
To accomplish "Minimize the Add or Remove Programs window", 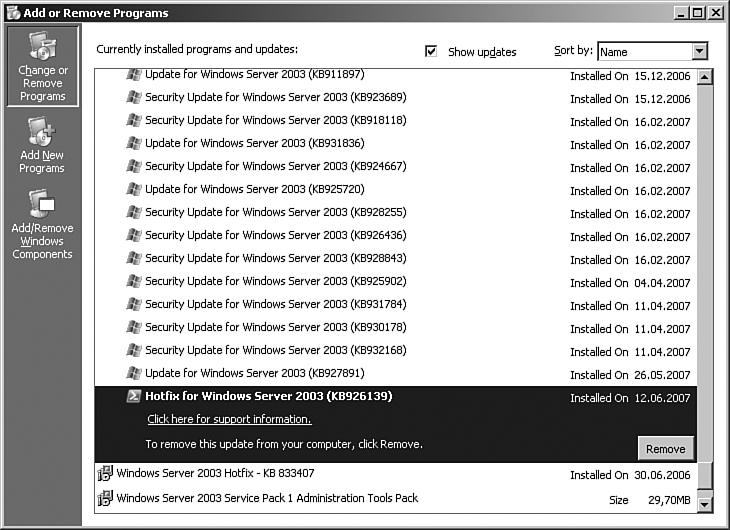I will point(681,13).
